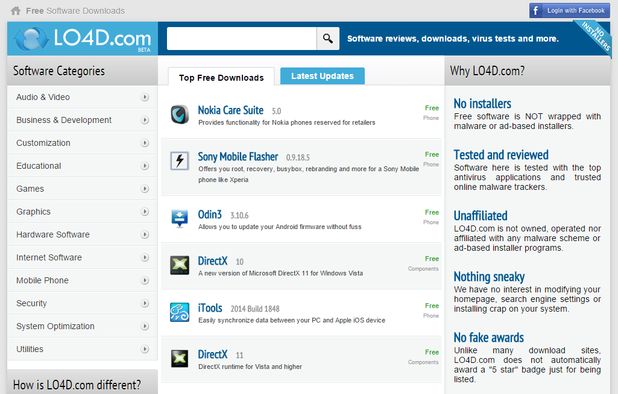
Task: Expand the Customization category arrow
Action: 145,143
